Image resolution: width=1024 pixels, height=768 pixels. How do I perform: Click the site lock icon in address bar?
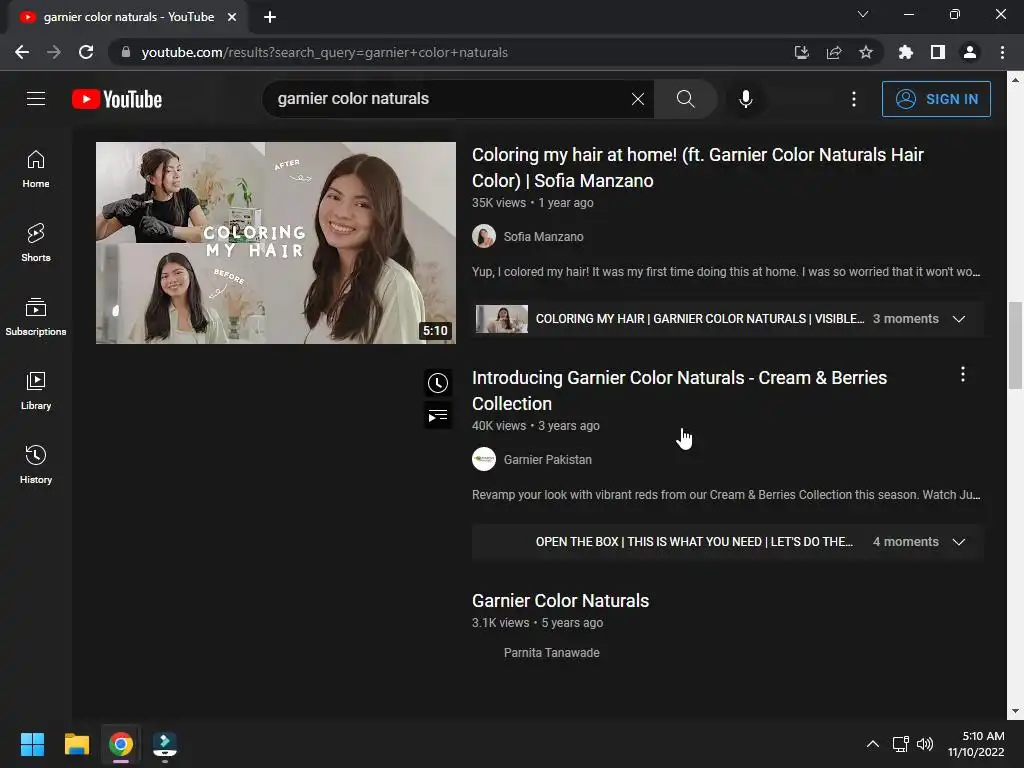tap(126, 52)
